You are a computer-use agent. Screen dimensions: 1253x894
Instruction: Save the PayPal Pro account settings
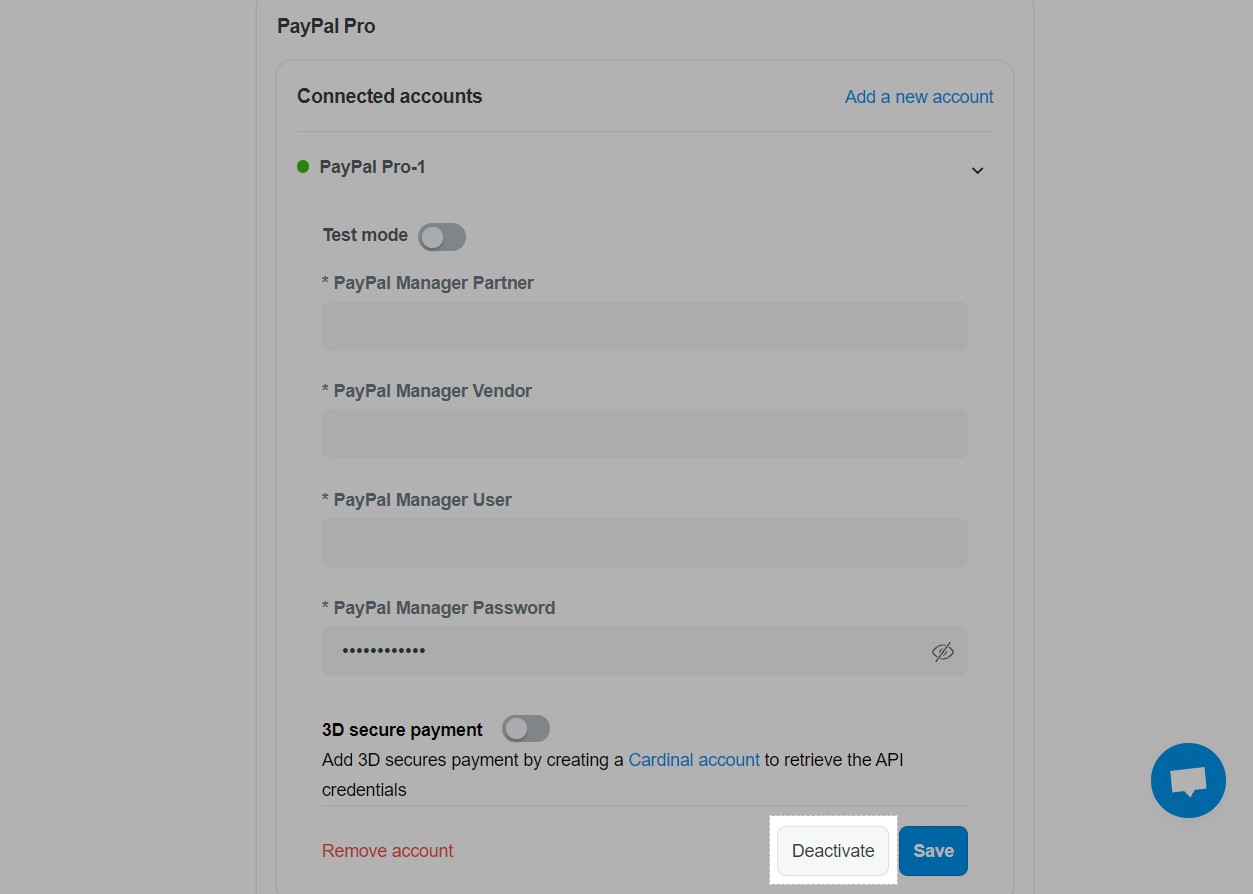point(932,850)
